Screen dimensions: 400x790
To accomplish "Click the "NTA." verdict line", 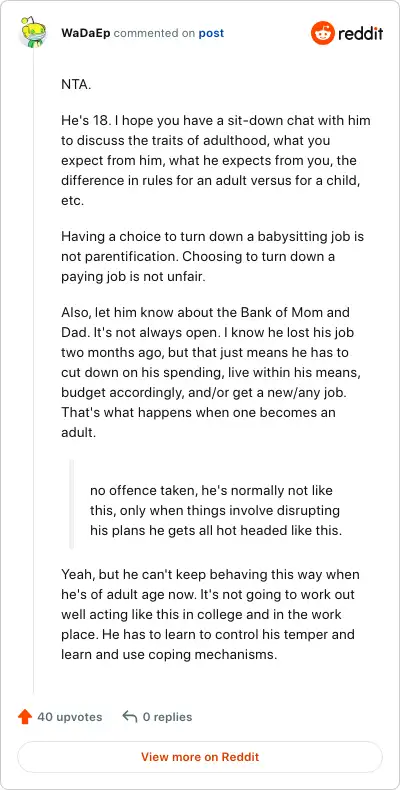I will (76, 84).
